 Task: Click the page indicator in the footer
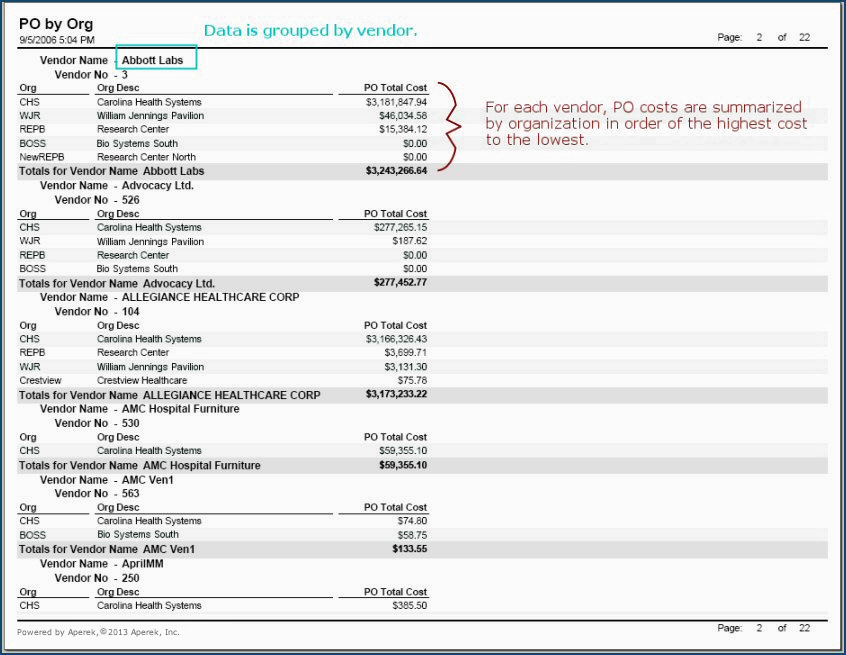point(763,628)
